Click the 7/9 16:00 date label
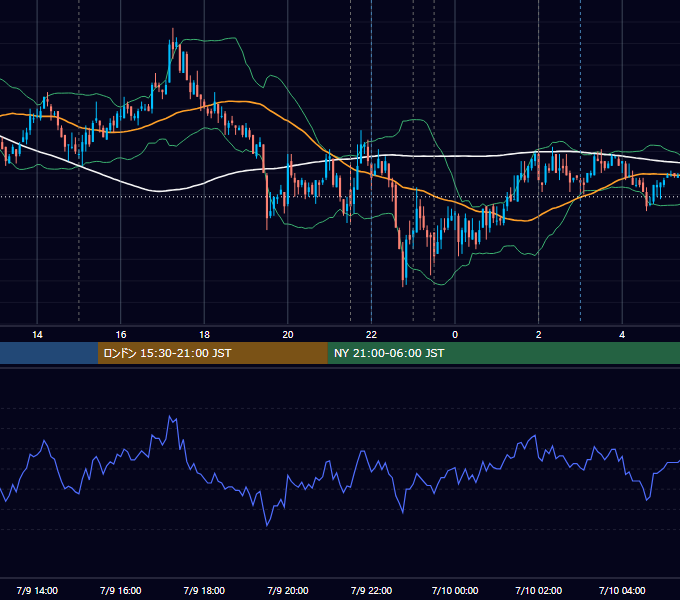The image size is (680, 600). click(121, 590)
